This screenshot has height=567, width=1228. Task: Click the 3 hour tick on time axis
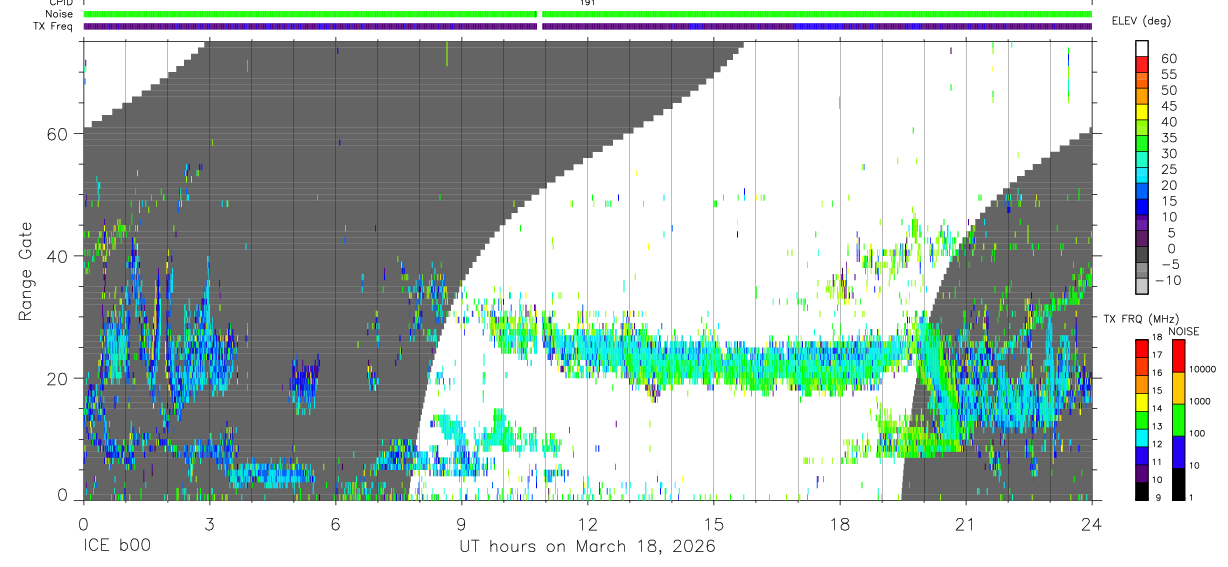pos(209,523)
